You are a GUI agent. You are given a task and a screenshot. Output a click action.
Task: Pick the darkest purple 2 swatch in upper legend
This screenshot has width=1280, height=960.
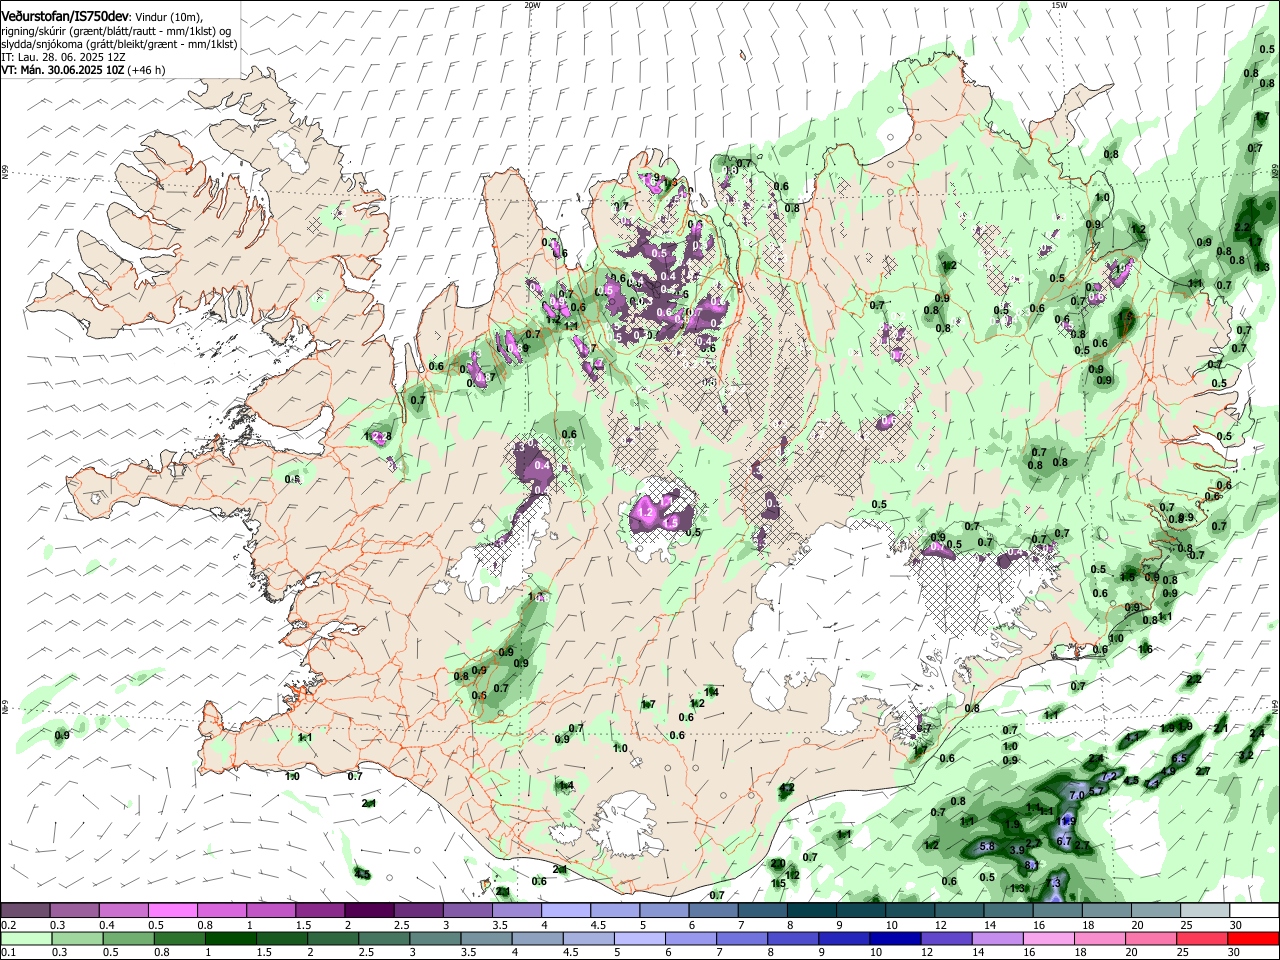click(x=368, y=911)
